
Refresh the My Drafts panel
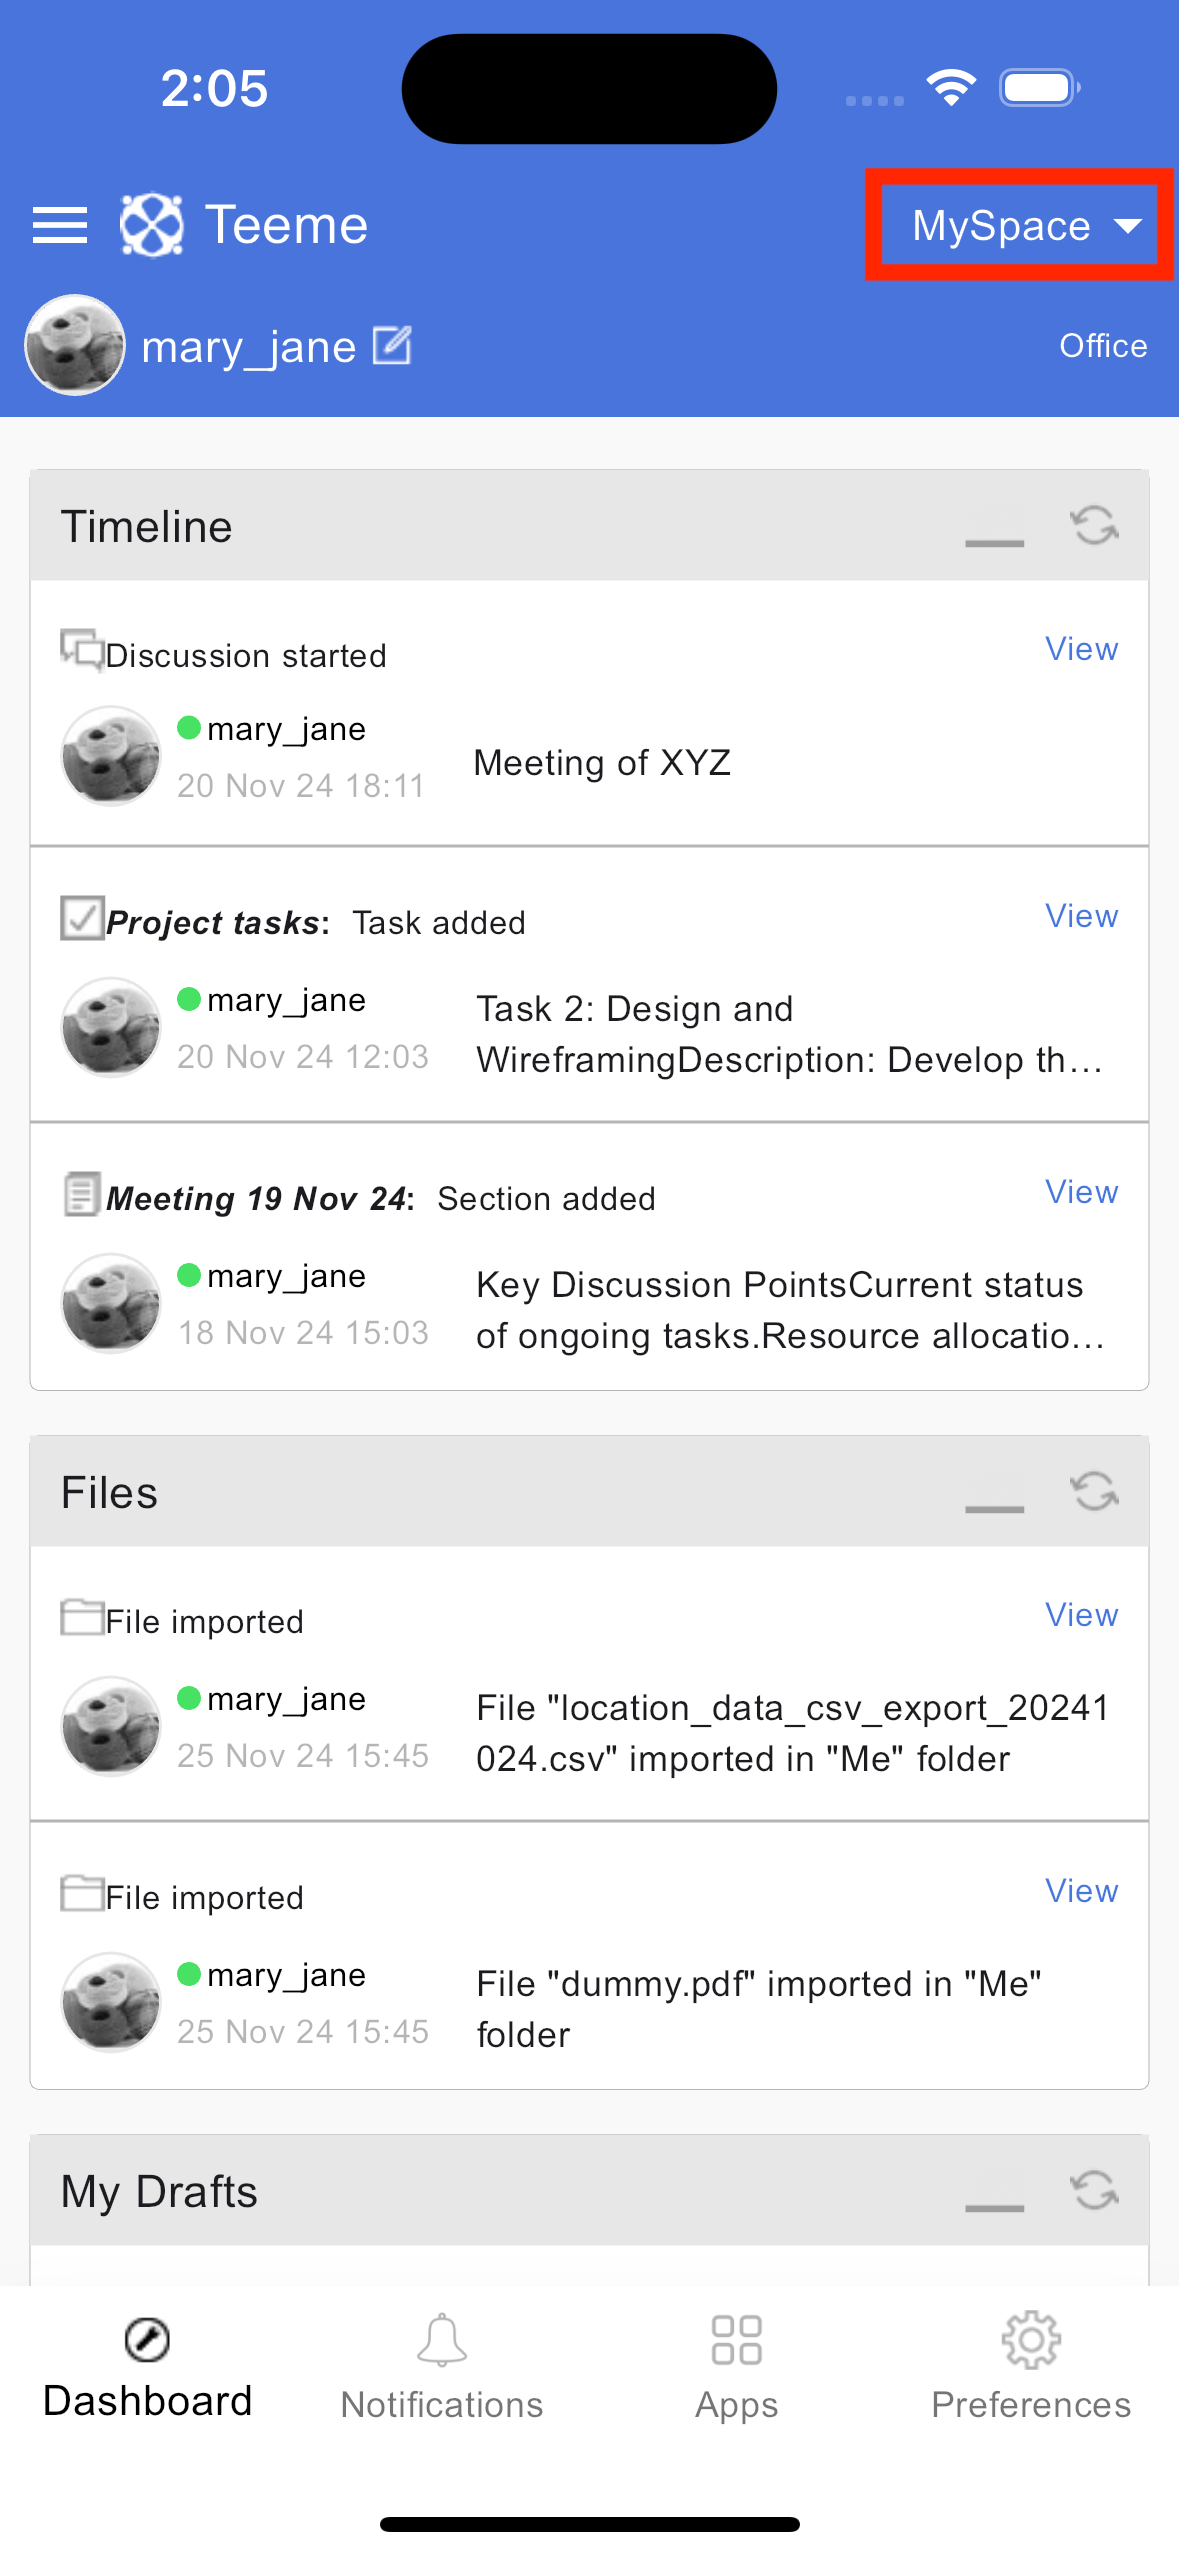pos(1094,2190)
